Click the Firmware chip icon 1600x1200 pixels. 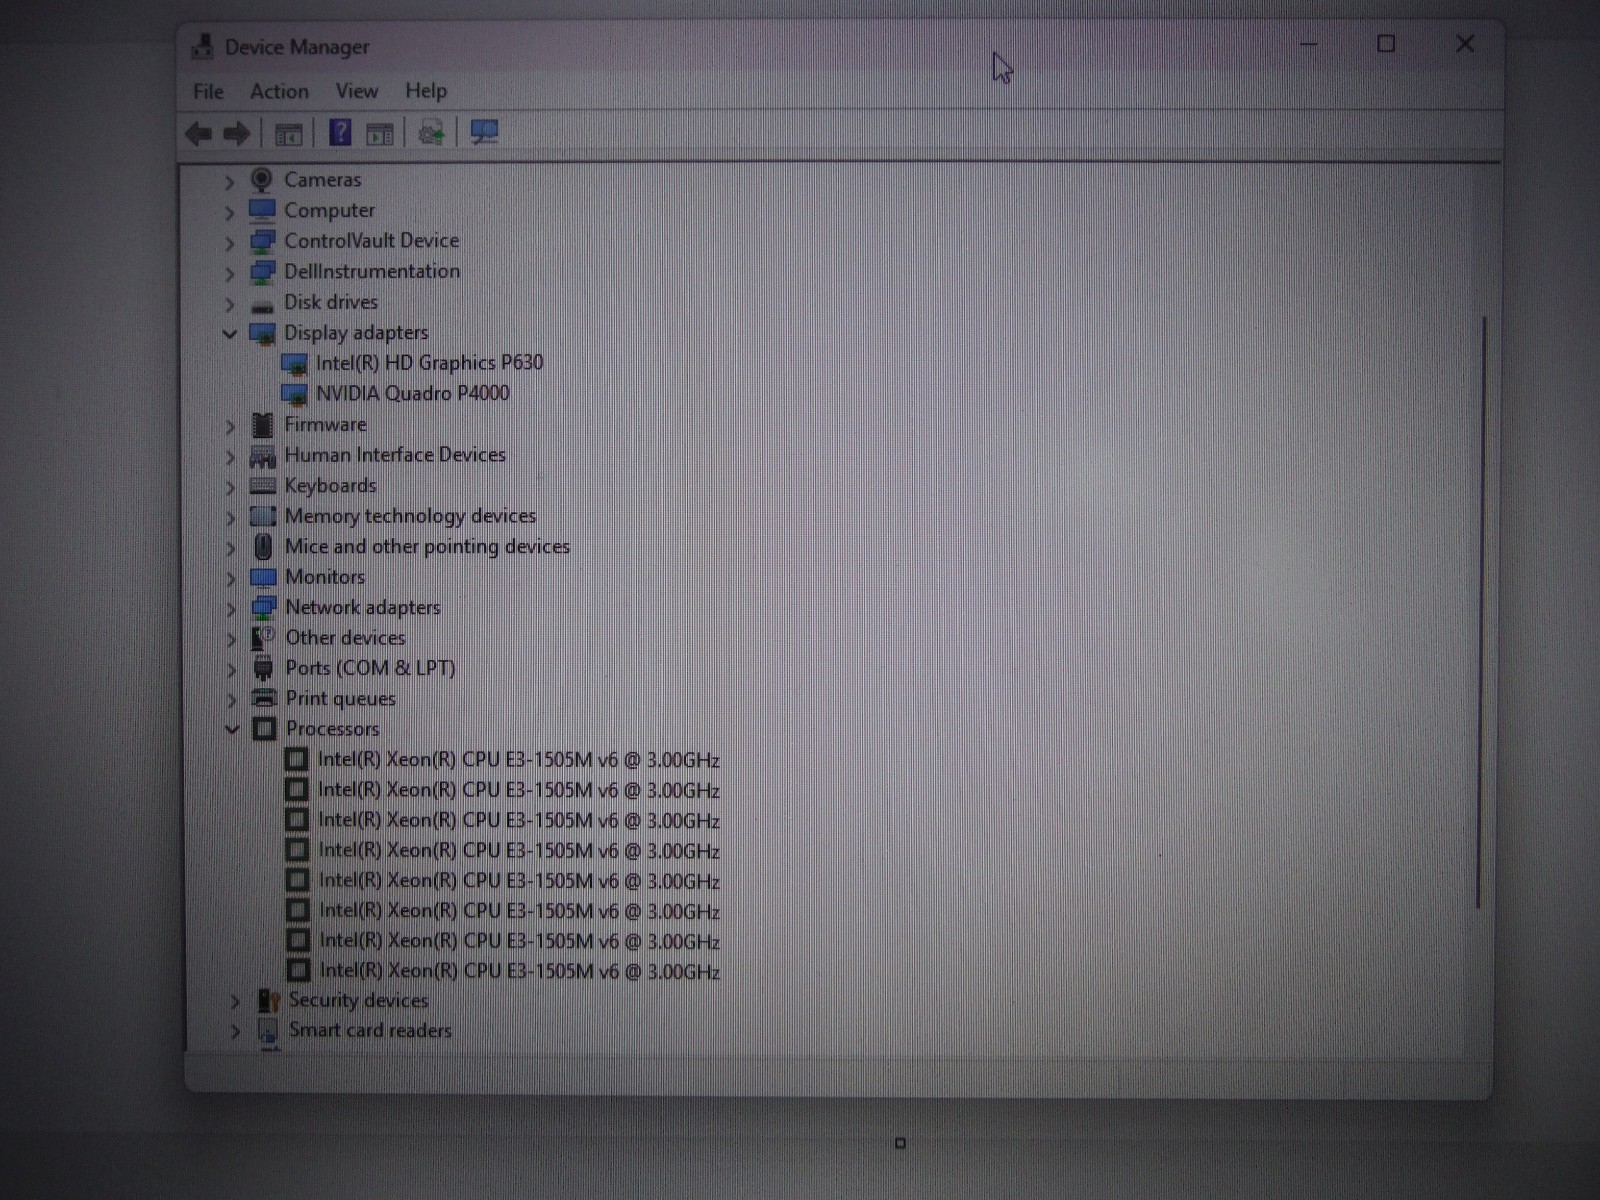(x=262, y=425)
